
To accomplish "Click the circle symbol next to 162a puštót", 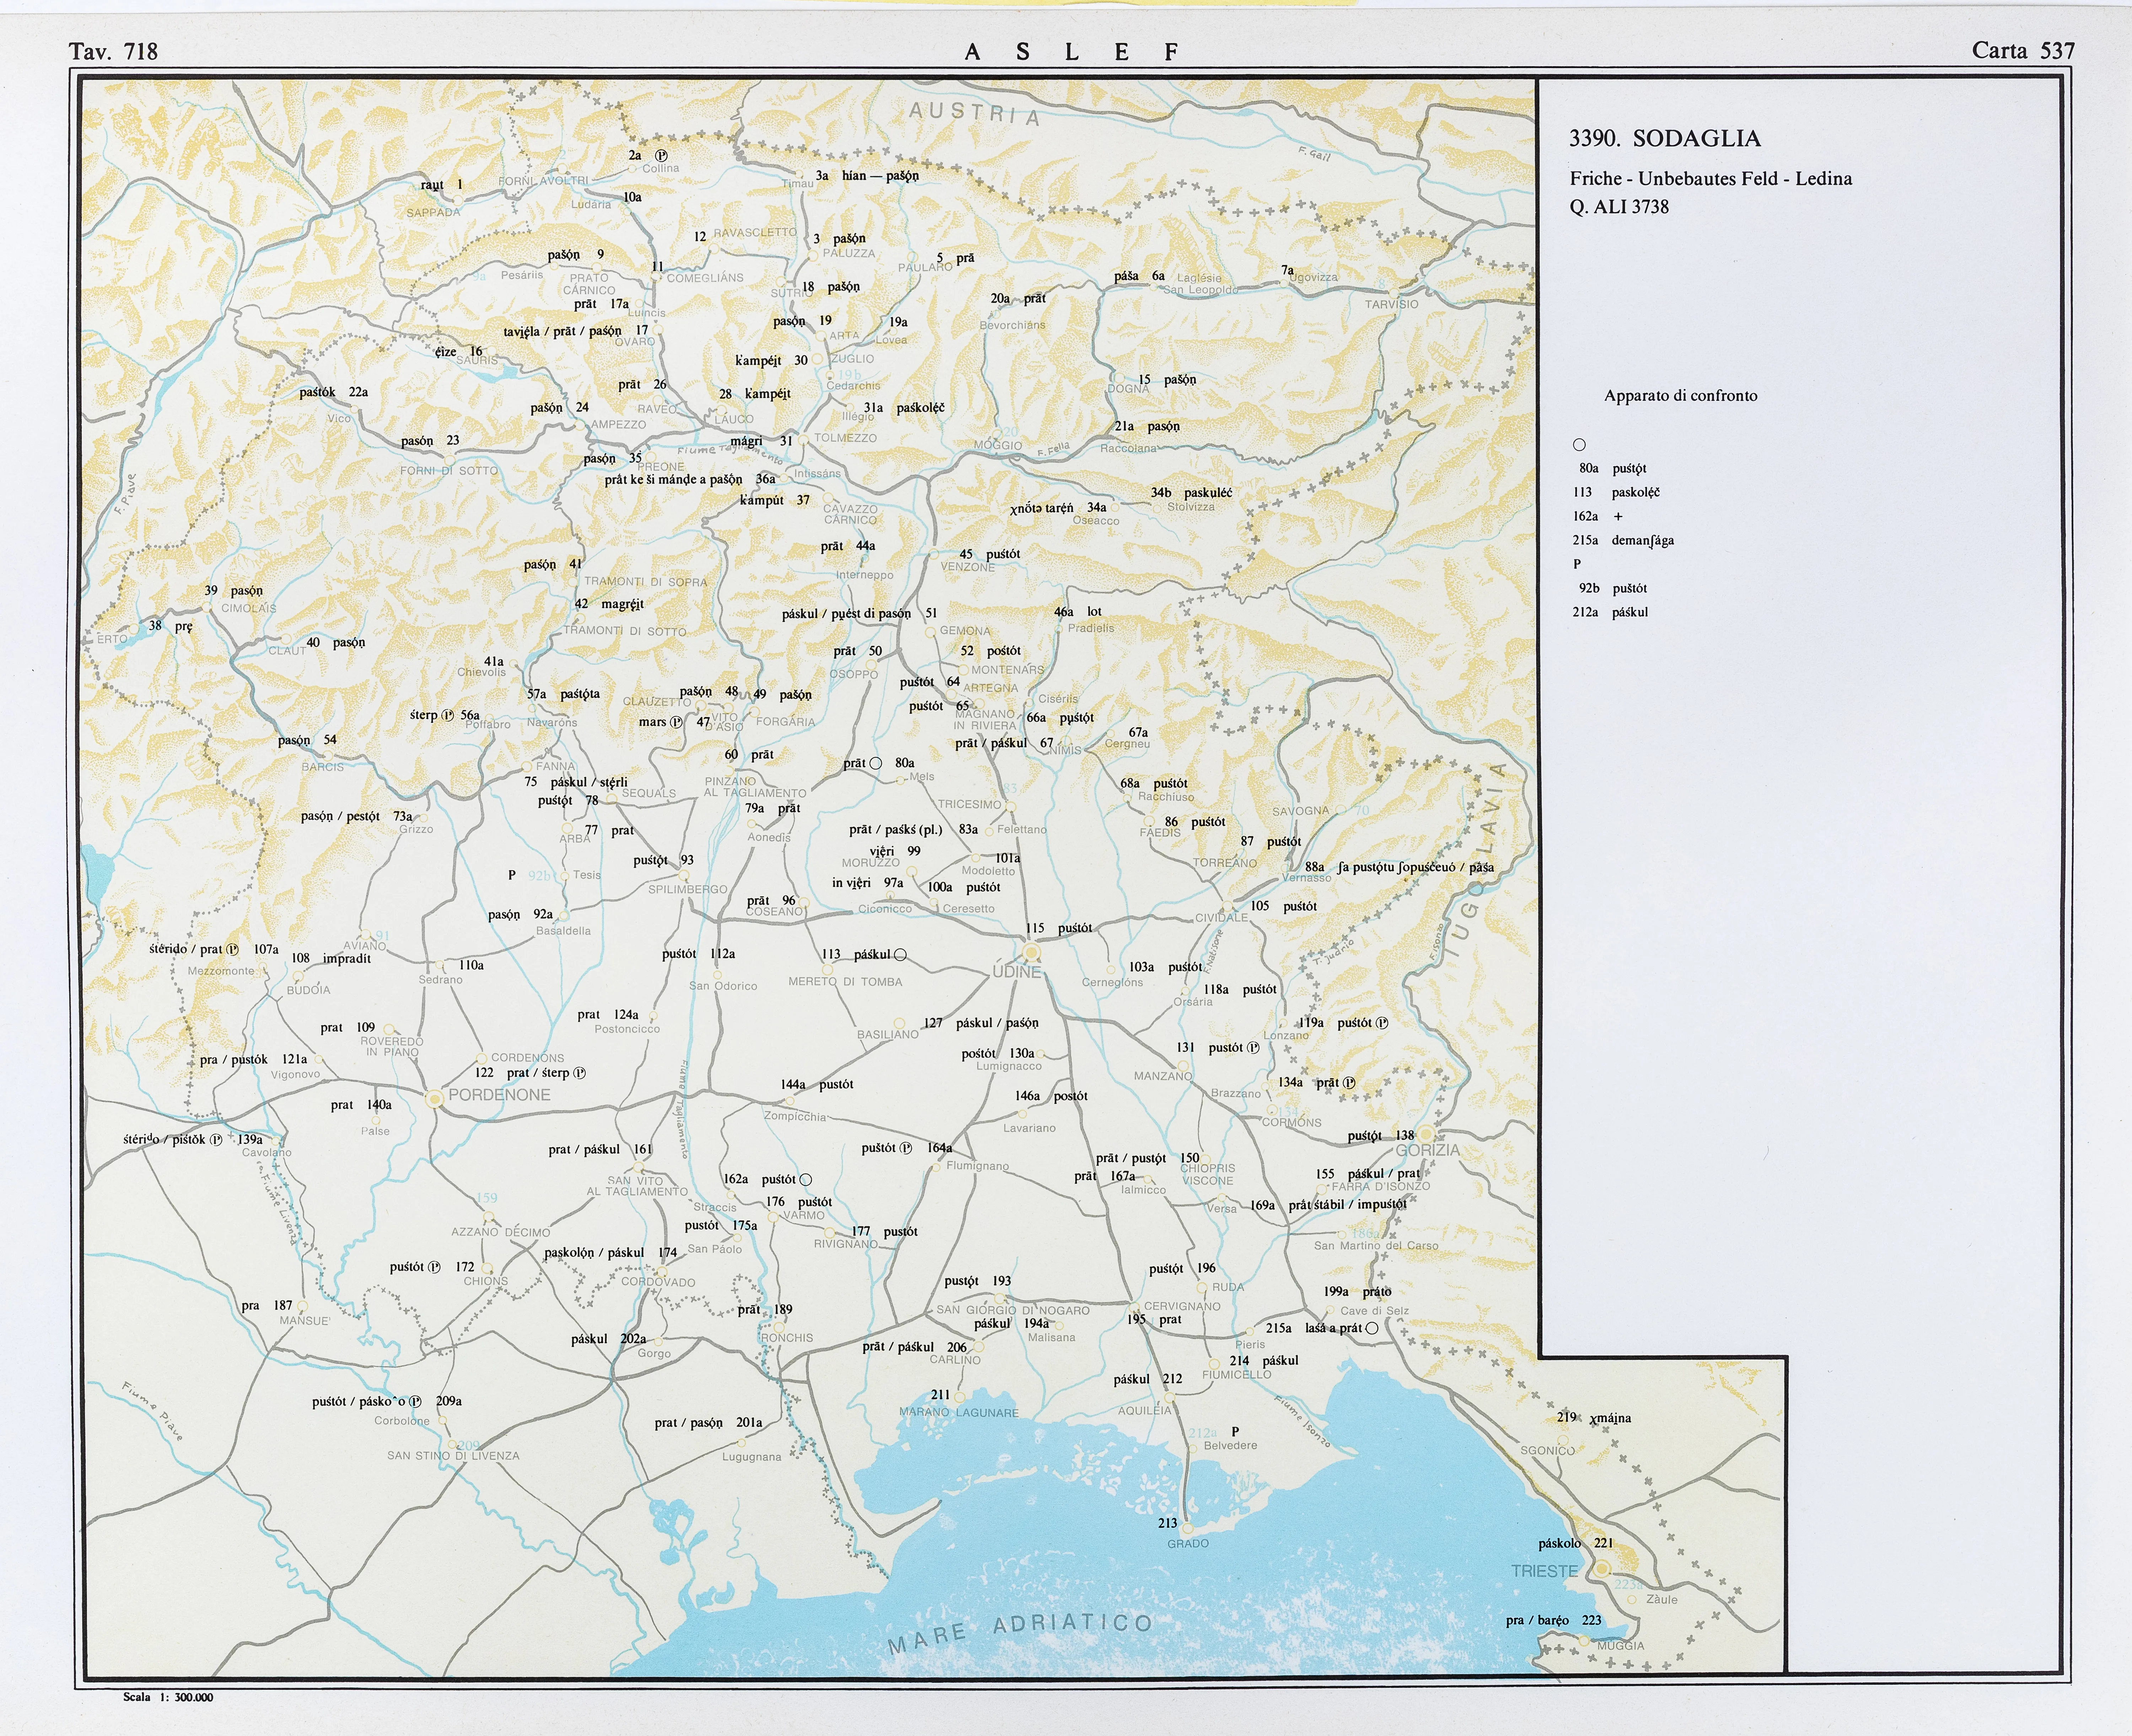I will pyautogui.click(x=806, y=1180).
